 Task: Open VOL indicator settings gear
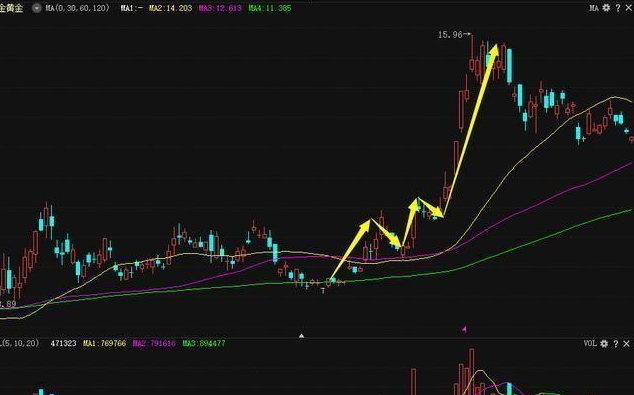[x=604, y=343]
